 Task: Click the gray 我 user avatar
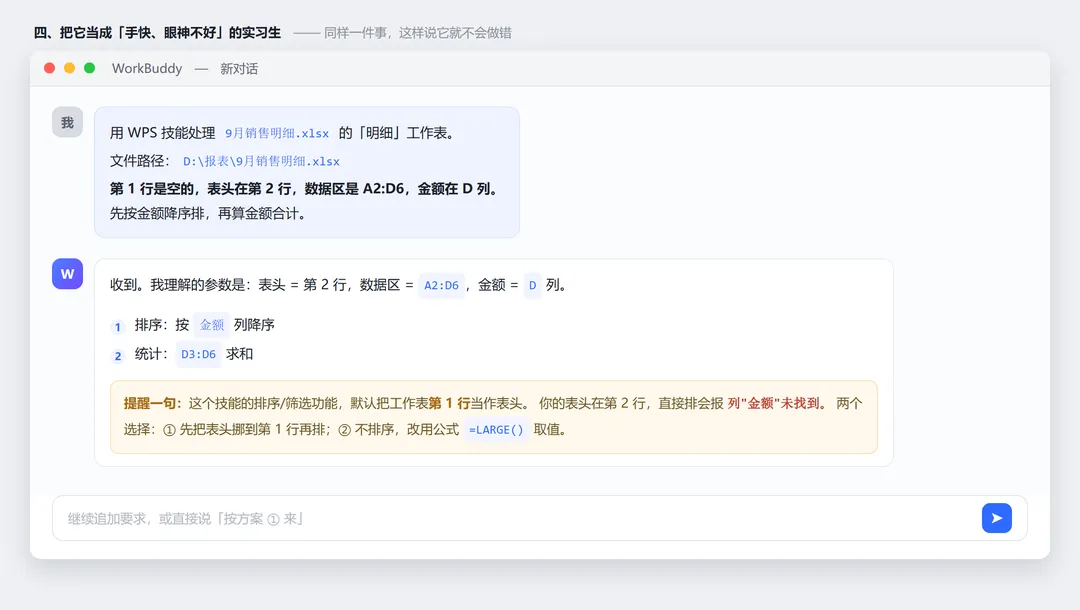click(68, 123)
